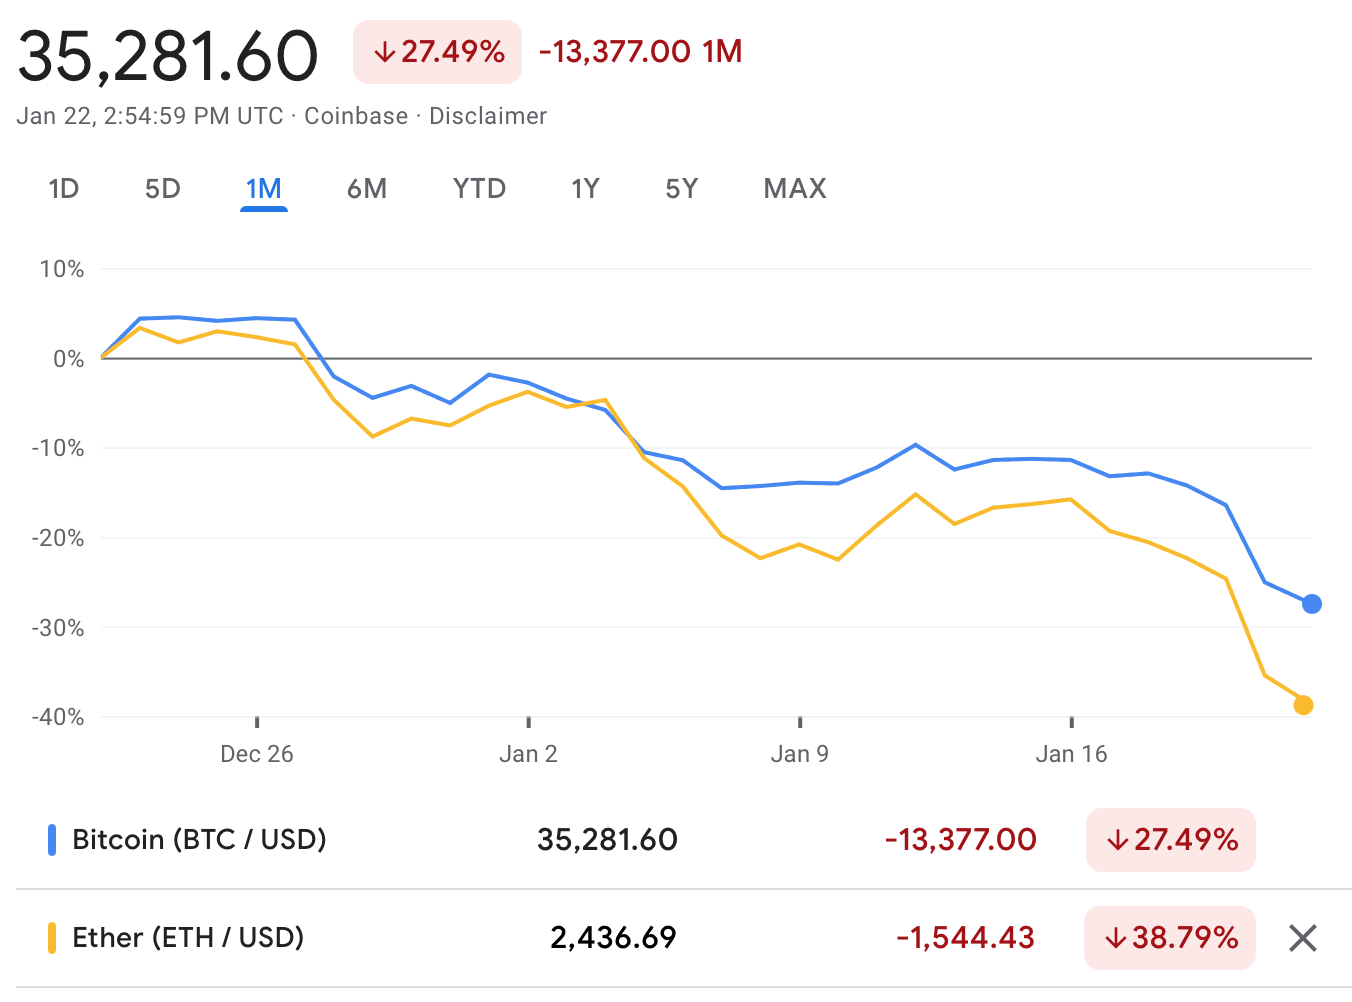The width and height of the screenshot is (1352, 1002).
Task: Click the 38.79% decline badge in the Ether row
Action: point(1169,938)
